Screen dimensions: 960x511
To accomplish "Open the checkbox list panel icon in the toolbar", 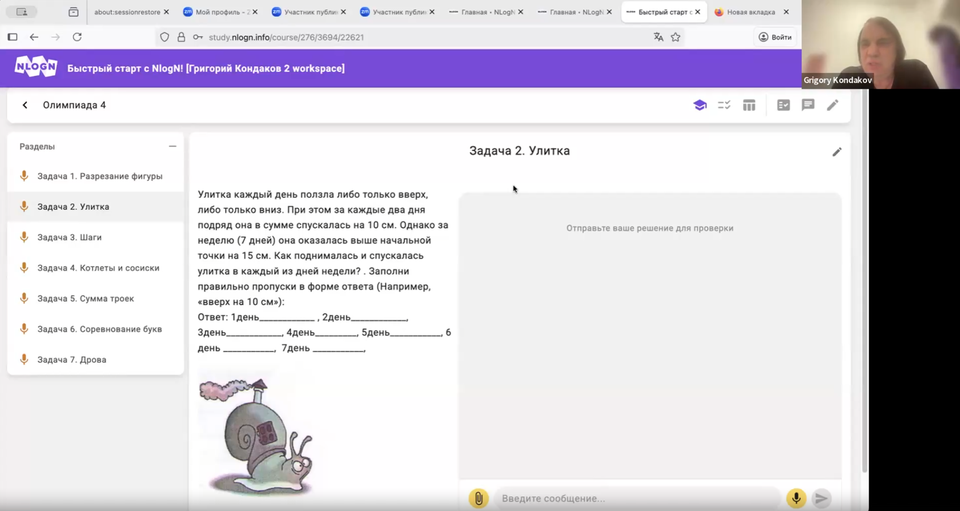I will tap(783, 105).
